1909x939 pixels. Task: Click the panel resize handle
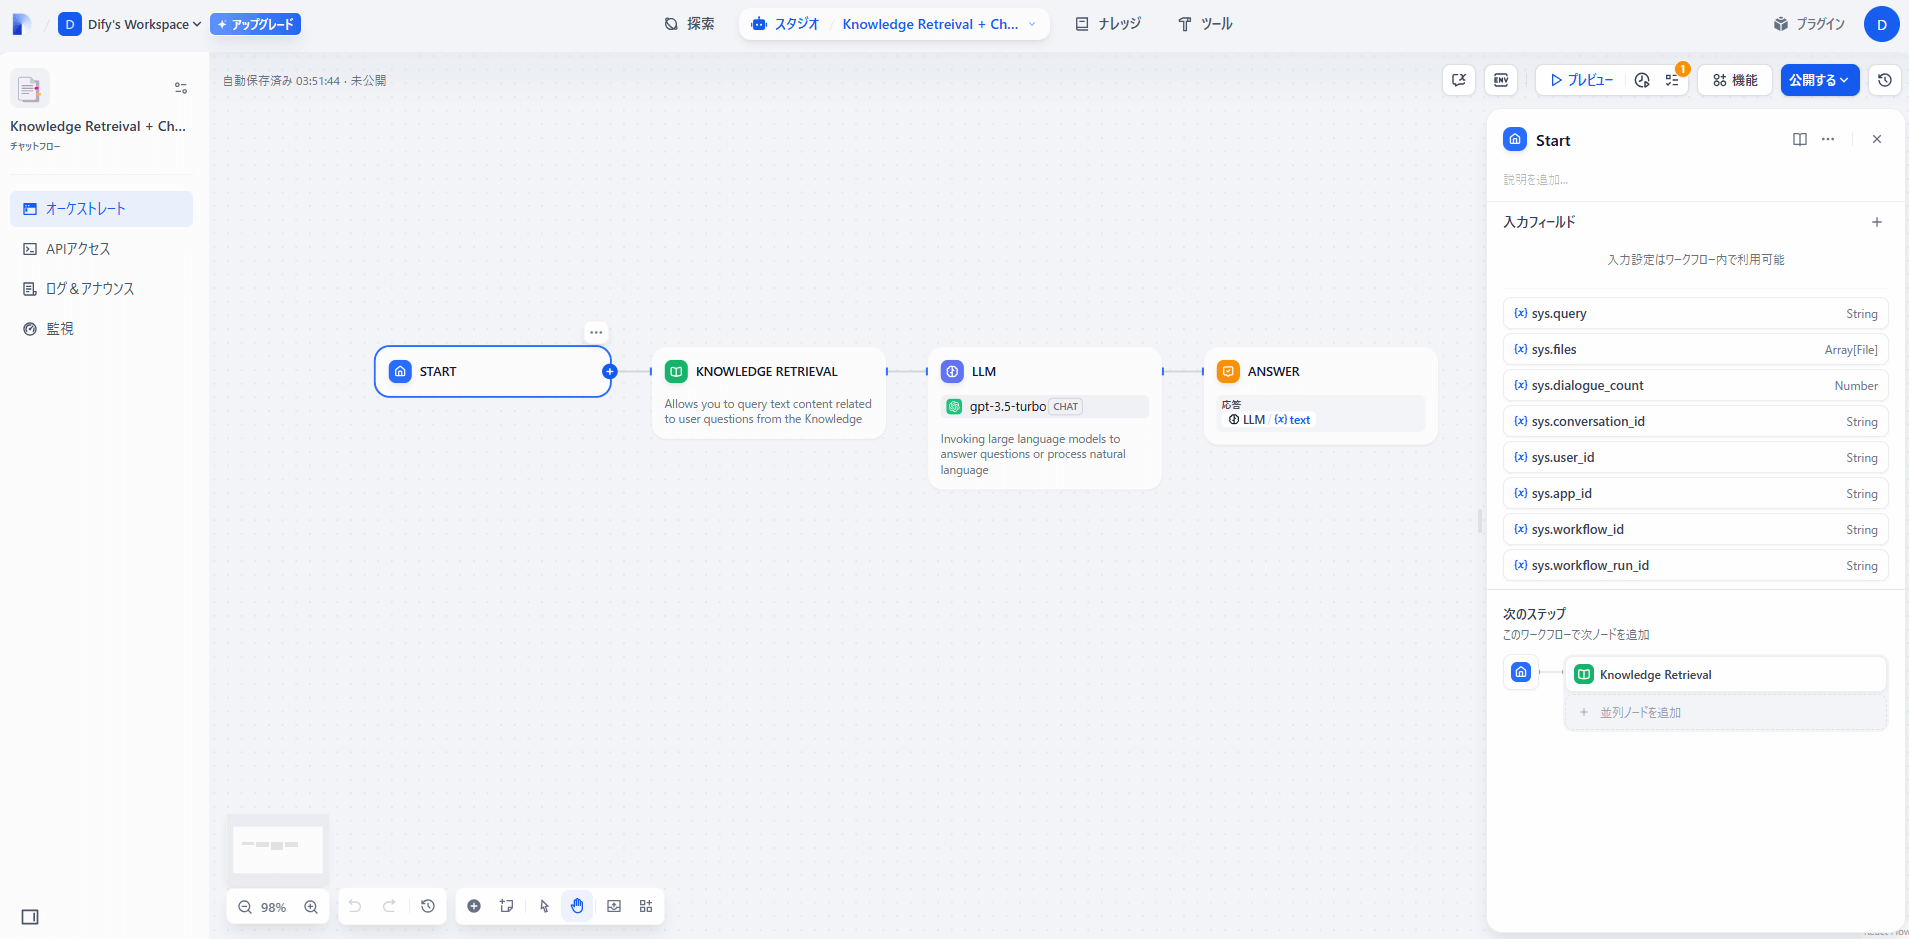point(1480,521)
